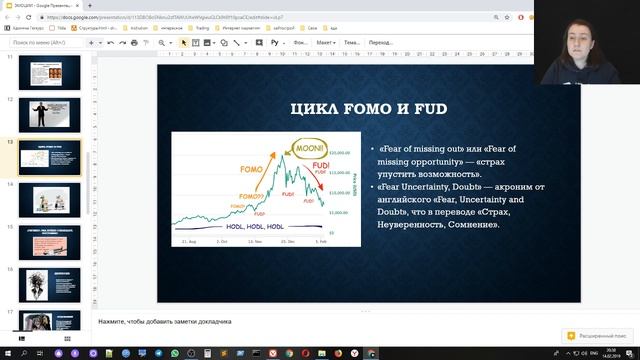Switch to grid view icon
The width and height of the screenshot is (640, 360).
pyautogui.click(x=67, y=339)
